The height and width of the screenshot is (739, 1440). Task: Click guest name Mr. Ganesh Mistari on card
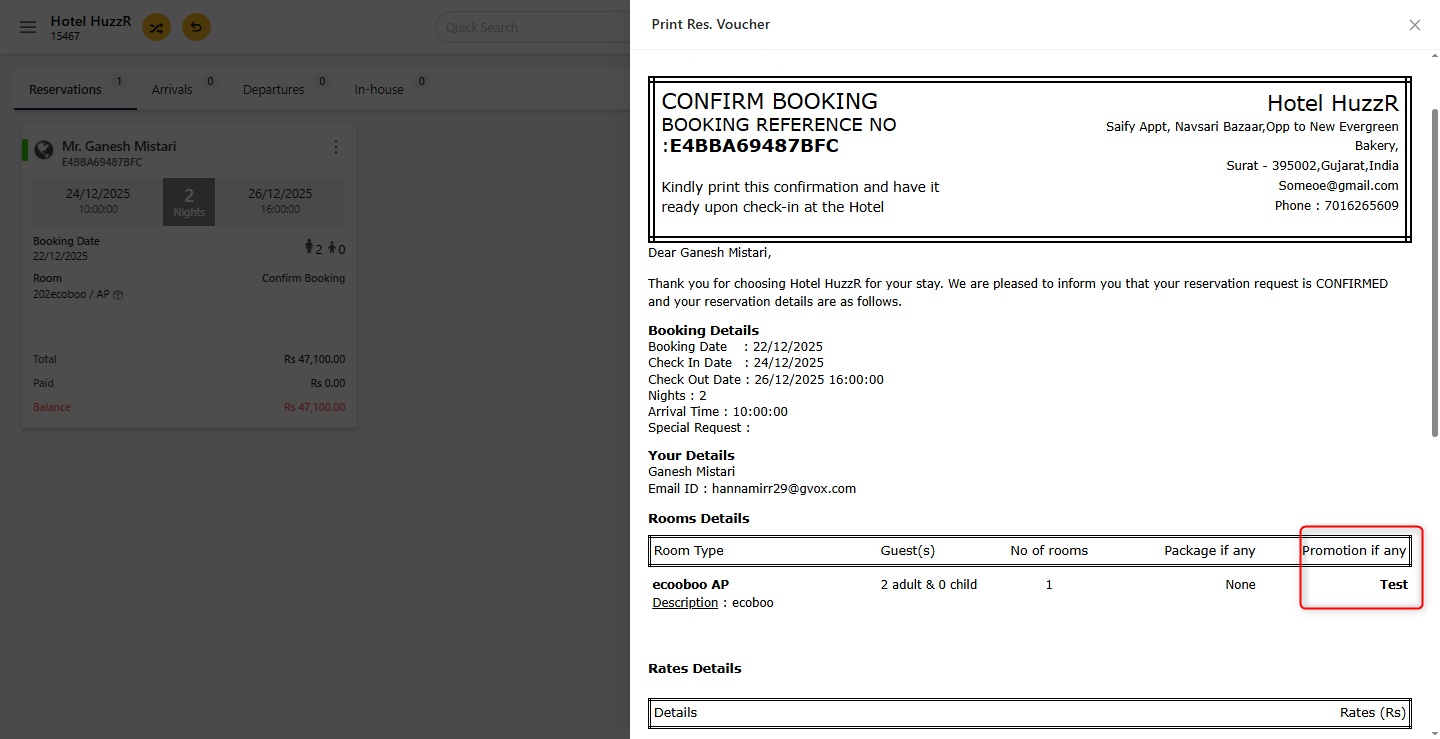point(119,146)
